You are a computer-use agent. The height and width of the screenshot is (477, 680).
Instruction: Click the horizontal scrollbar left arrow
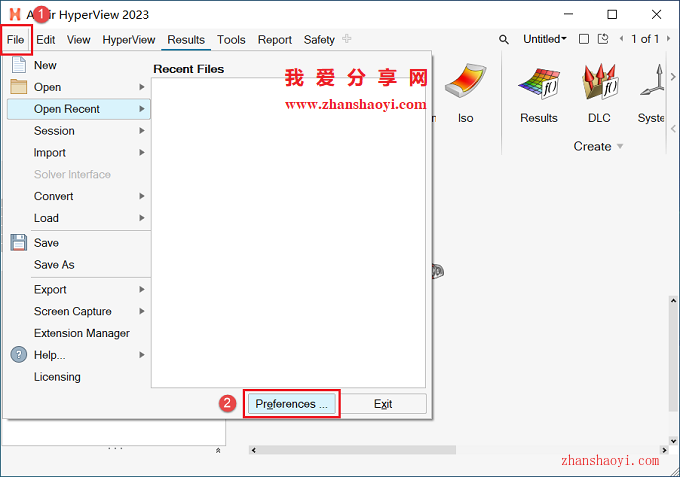pyautogui.click(x=254, y=450)
